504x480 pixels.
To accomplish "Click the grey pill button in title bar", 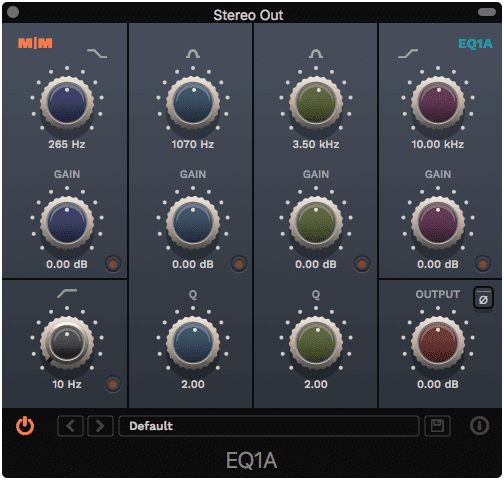I will [x=487, y=12].
